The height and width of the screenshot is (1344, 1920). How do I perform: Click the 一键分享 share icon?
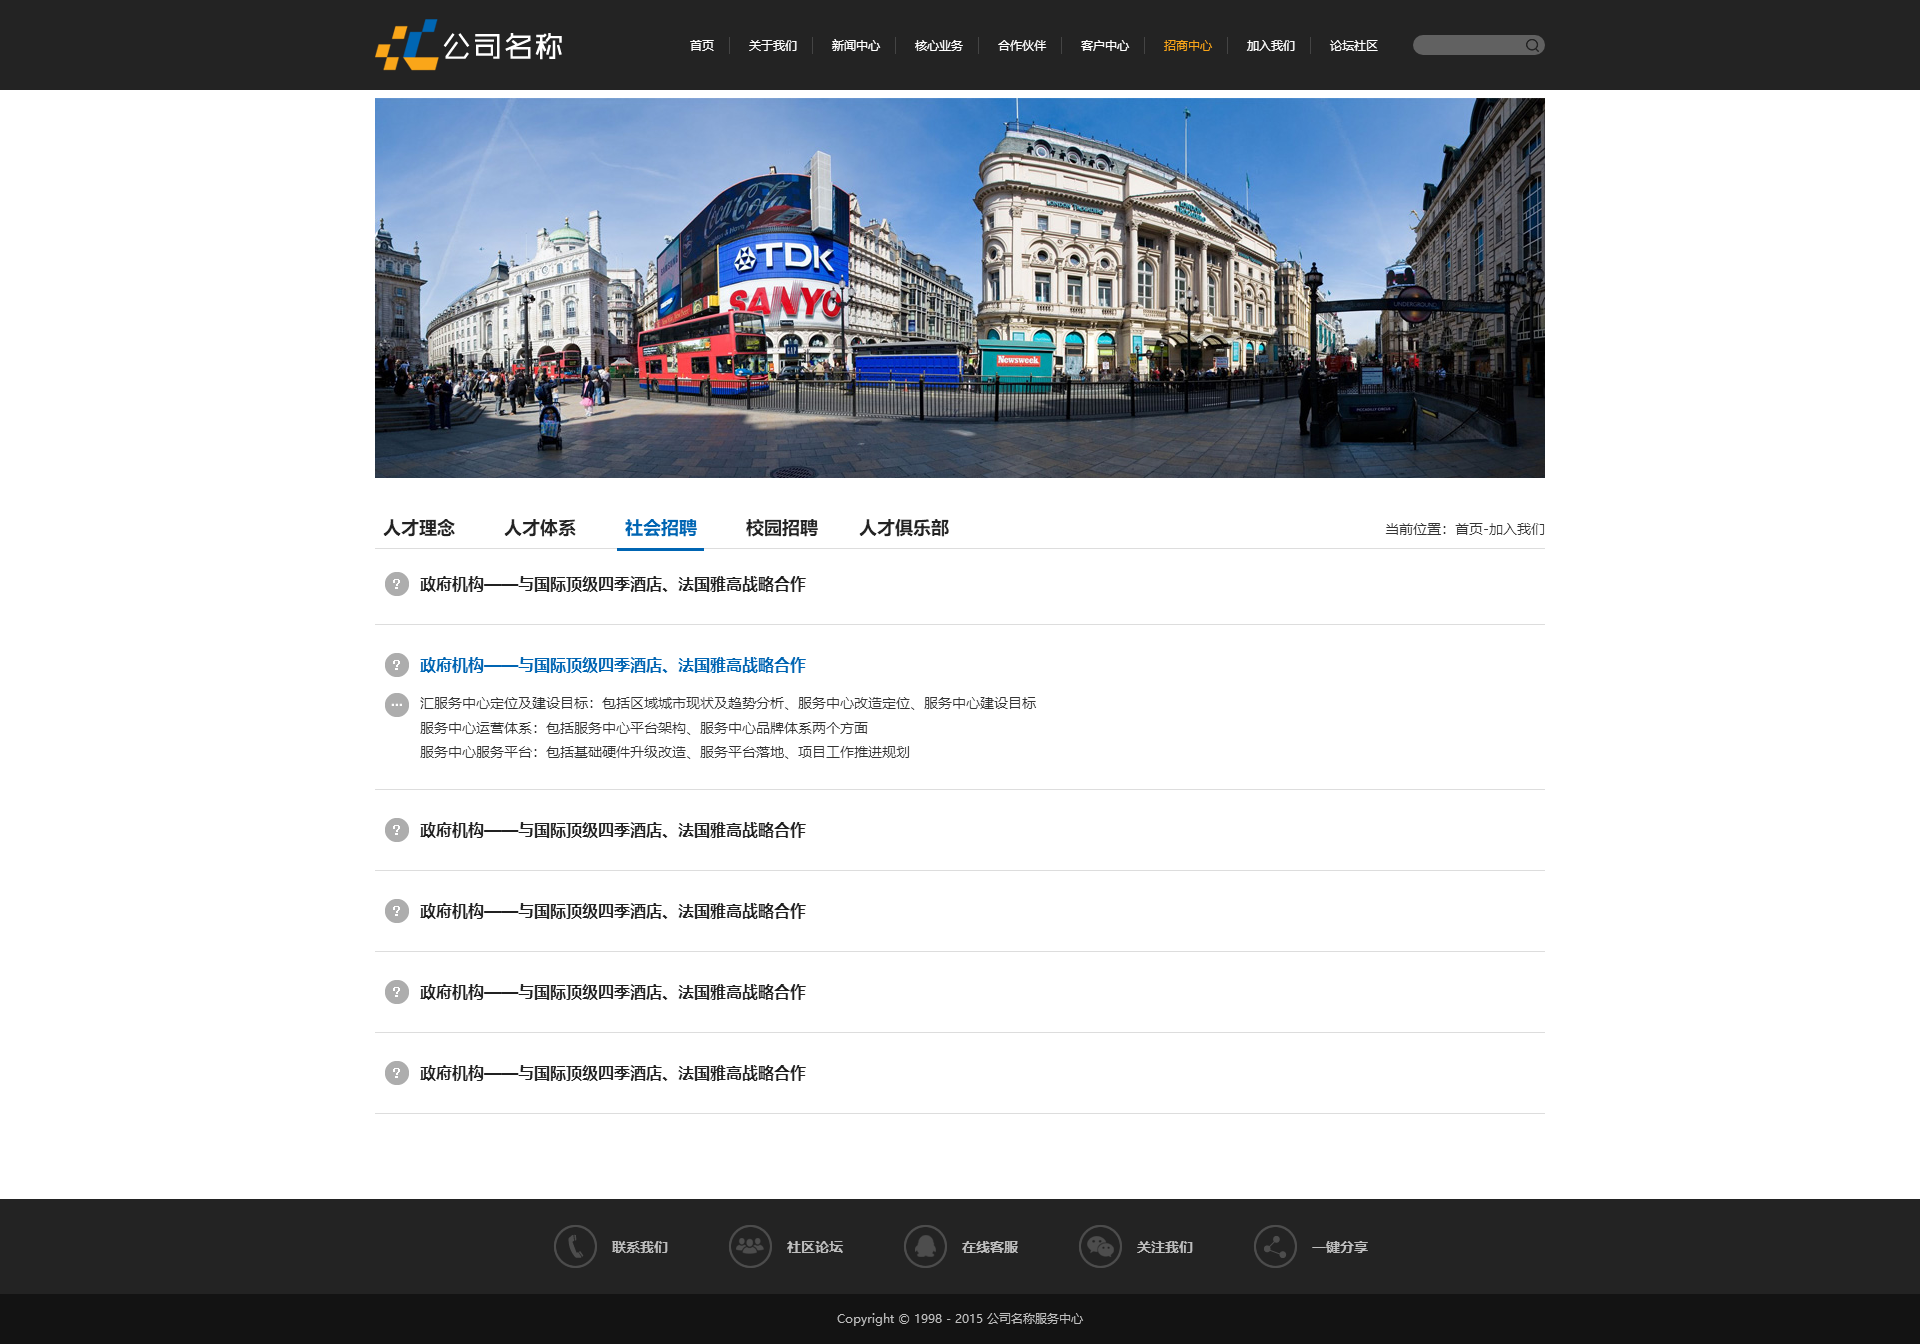[x=1275, y=1246]
